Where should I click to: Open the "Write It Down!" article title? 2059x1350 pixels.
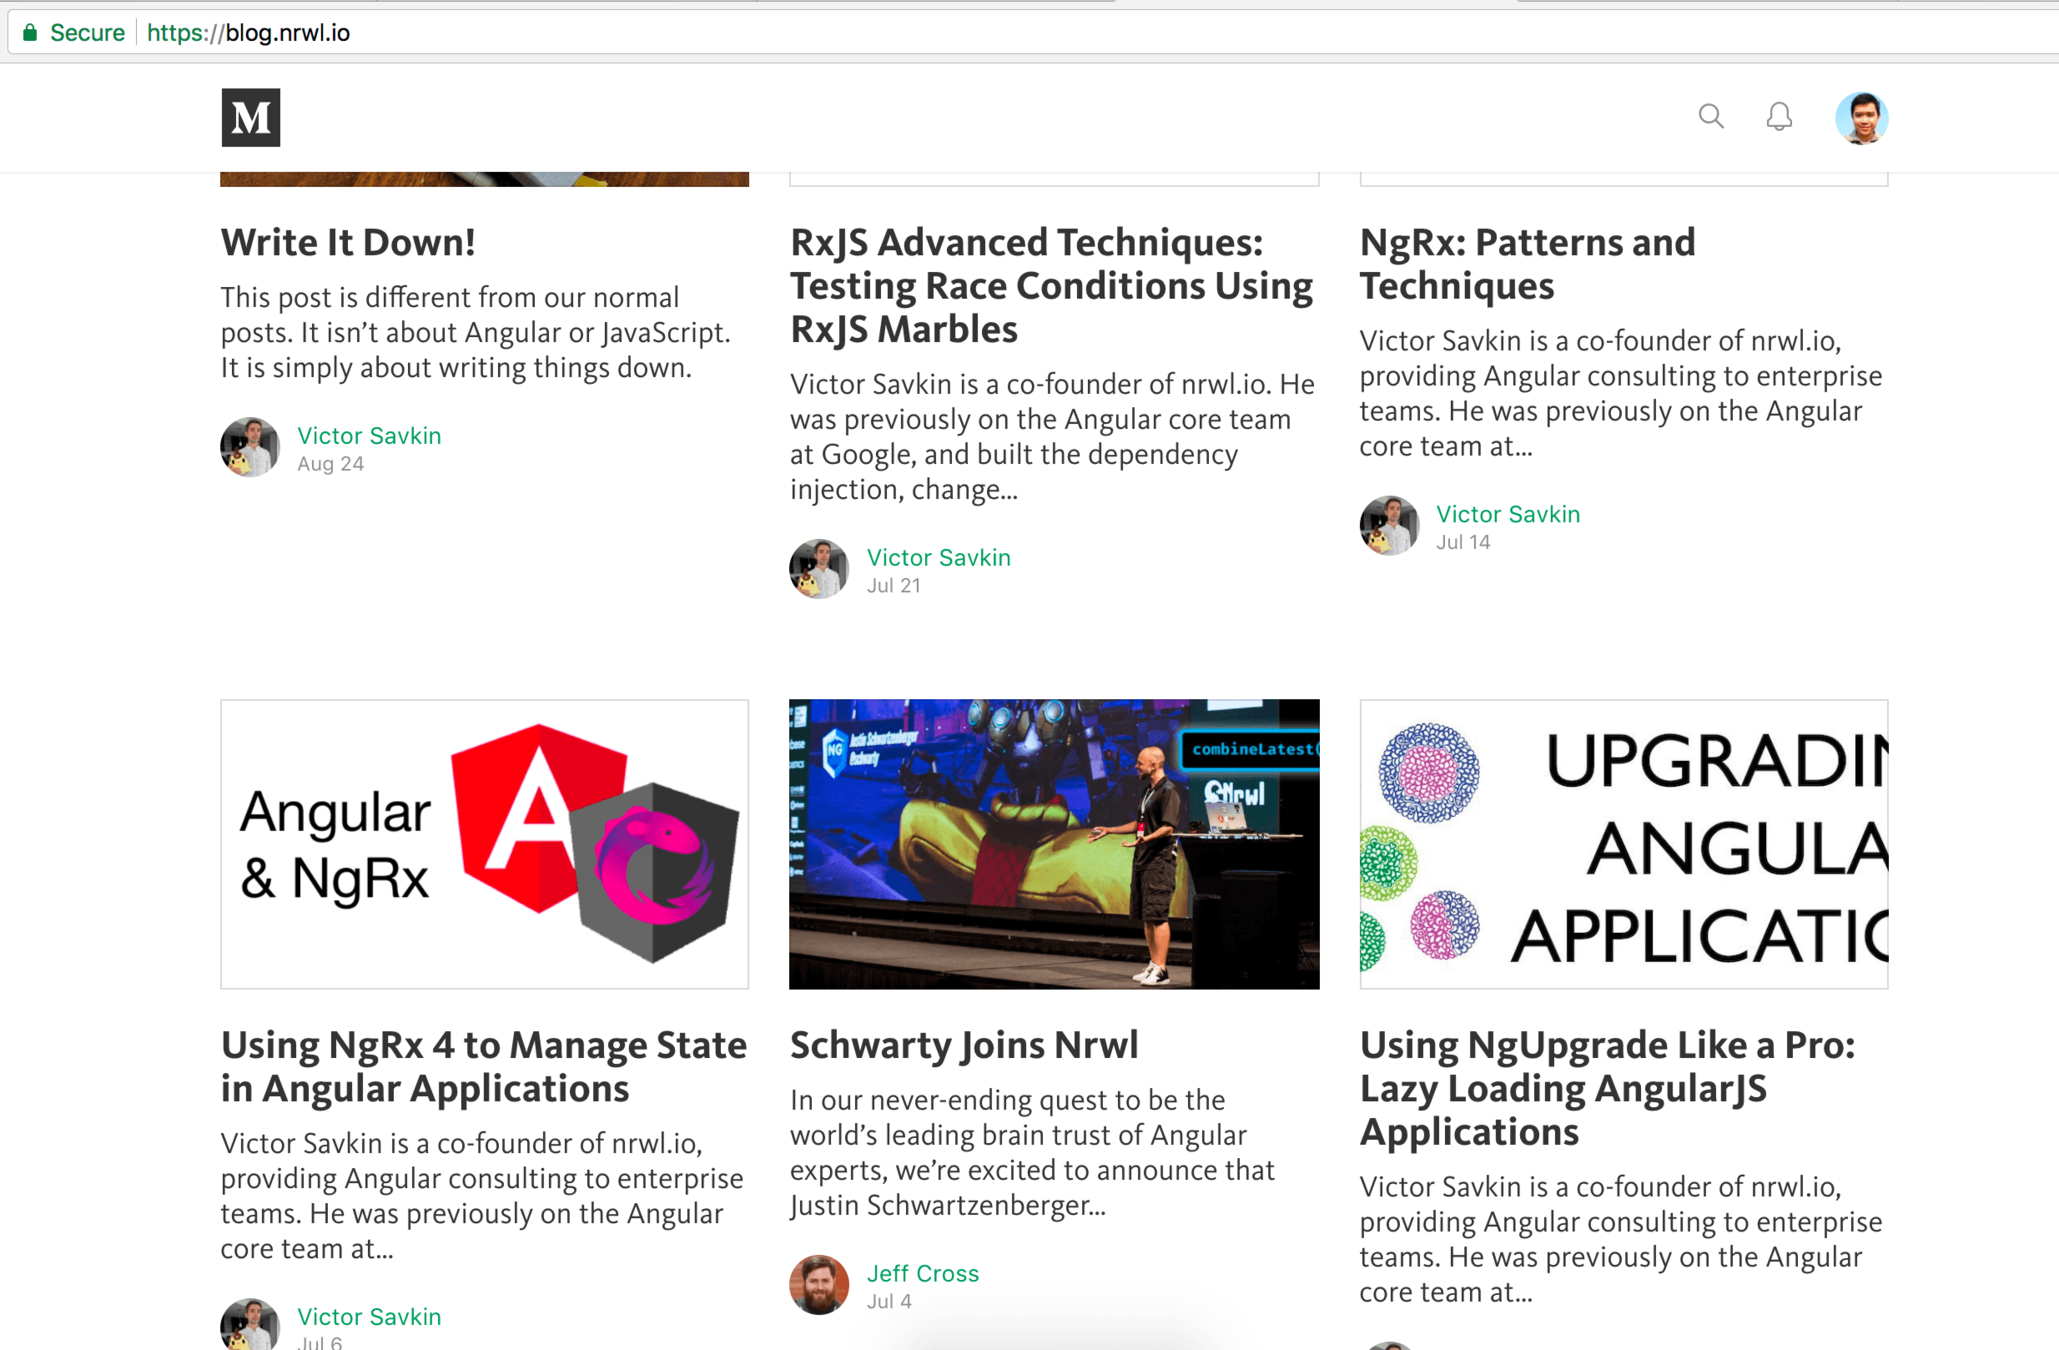tap(347, 242)
